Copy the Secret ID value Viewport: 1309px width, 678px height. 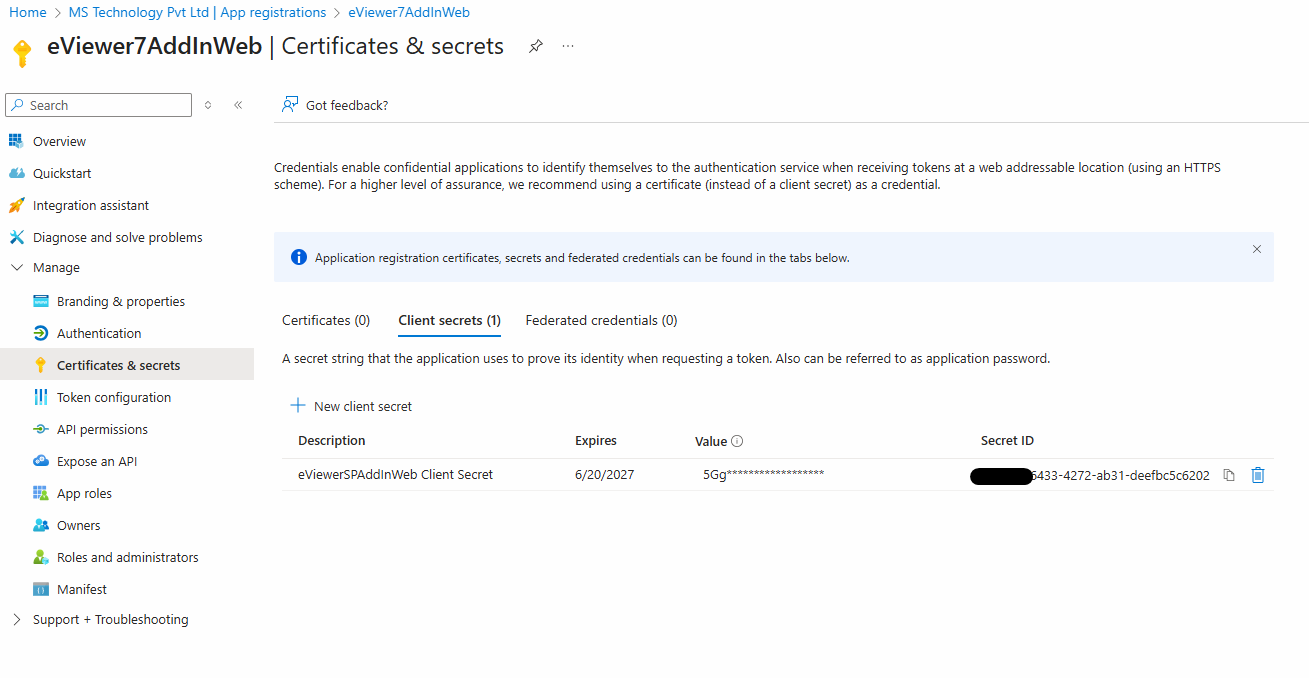(1229, 475)
